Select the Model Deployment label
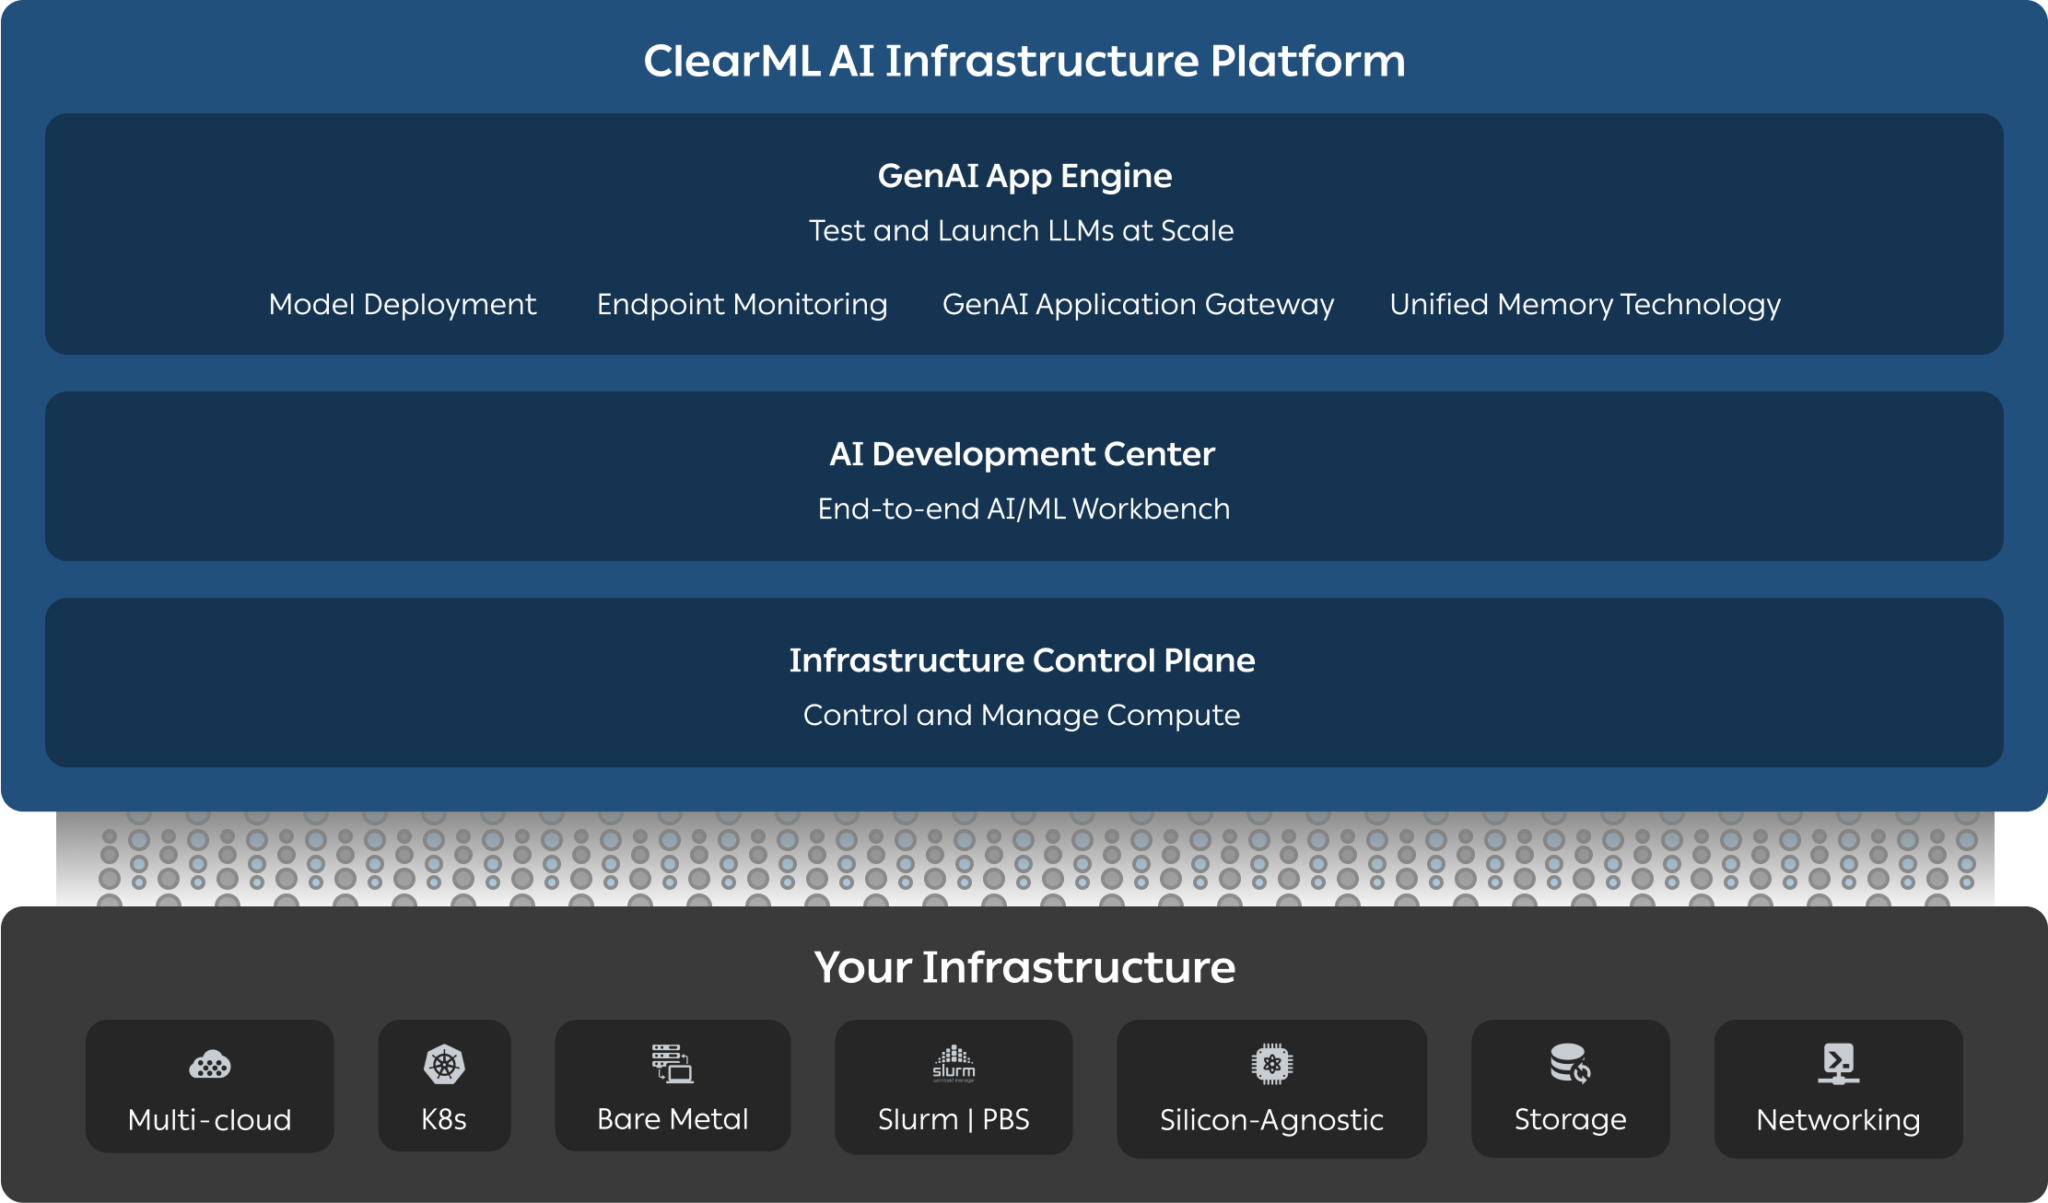Image resolution: width=2048 pixels, height=1203 pixels. [x=402, y=305]
